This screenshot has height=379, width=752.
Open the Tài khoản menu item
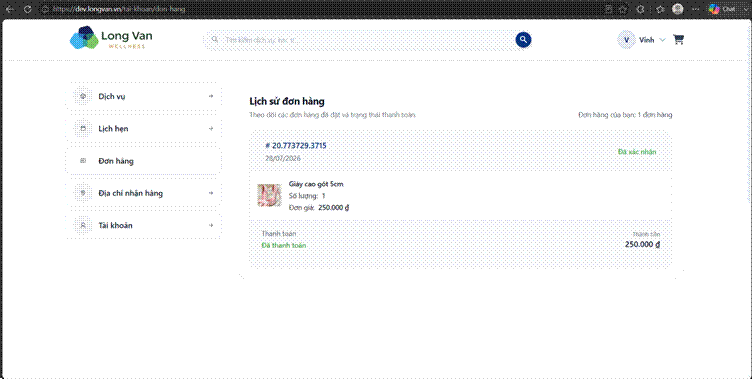click(143, 225)
